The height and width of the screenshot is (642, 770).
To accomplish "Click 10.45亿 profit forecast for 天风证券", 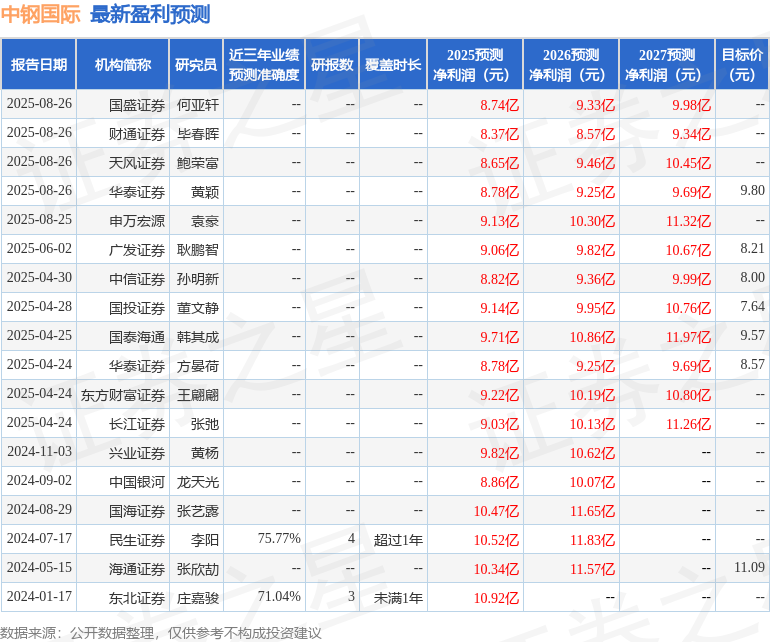I will click(x=688, y=163).
